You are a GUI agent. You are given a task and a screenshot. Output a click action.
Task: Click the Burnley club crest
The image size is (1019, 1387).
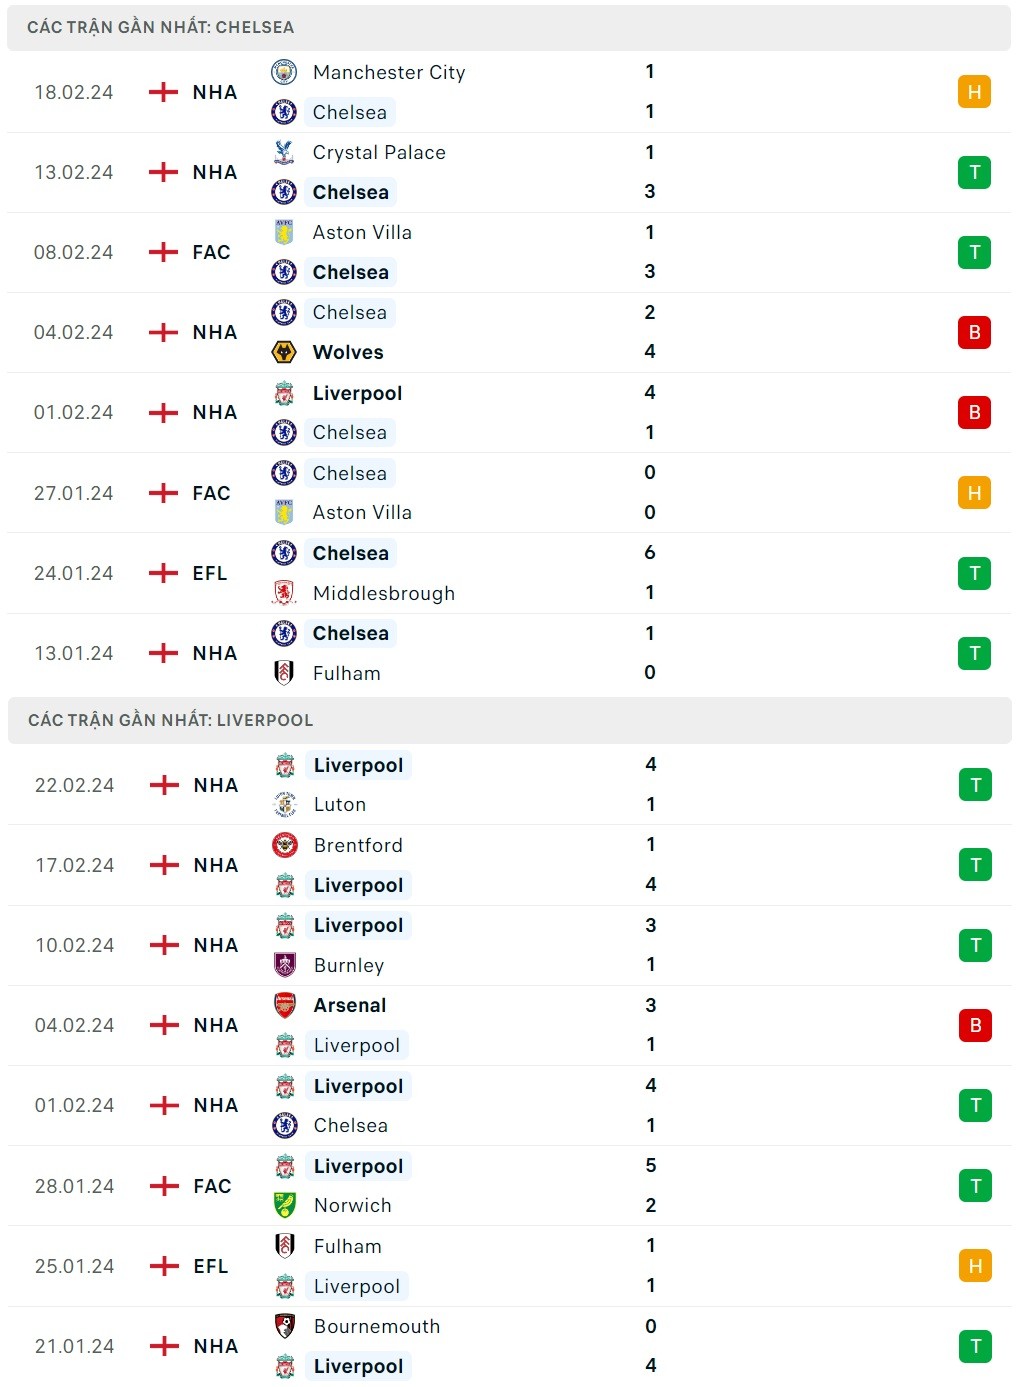click(285, 965)
